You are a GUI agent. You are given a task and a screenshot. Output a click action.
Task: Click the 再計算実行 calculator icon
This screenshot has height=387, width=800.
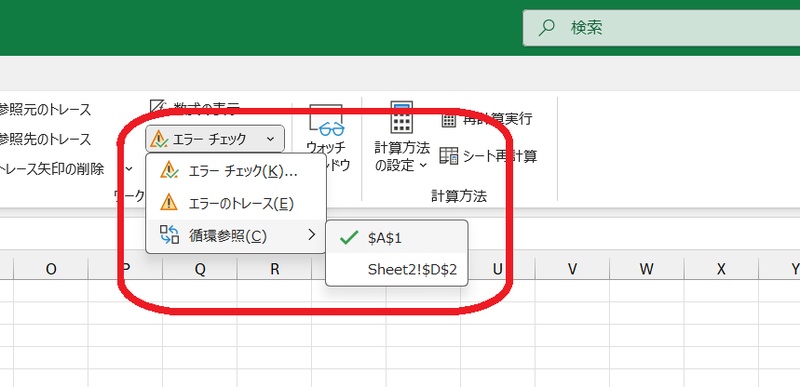point(449,119)
